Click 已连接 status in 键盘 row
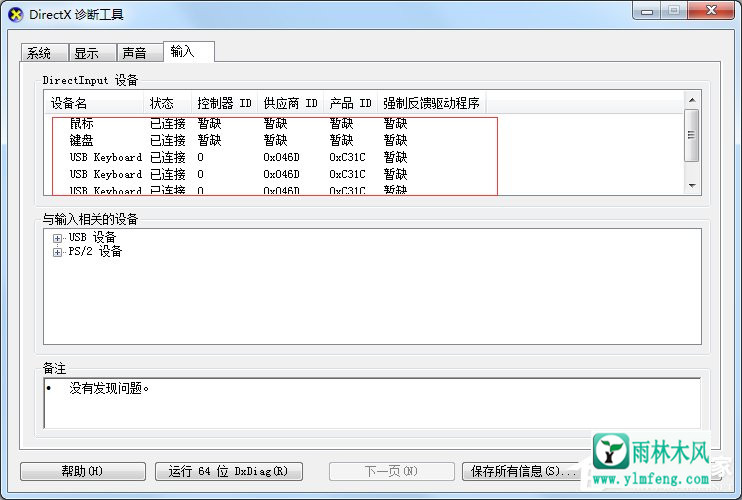 [x=168, y=140]
